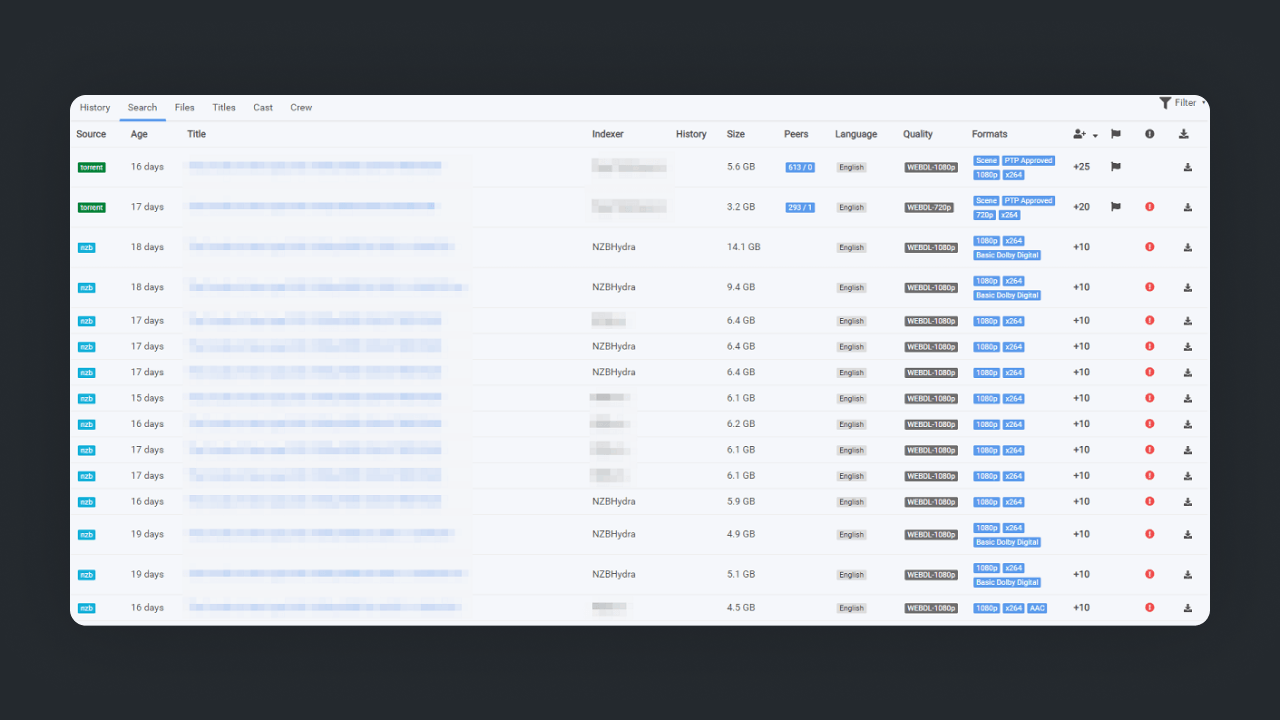Show rejection warning for 3.2 GB release
1280x720 pixels.
[1149, 207]
